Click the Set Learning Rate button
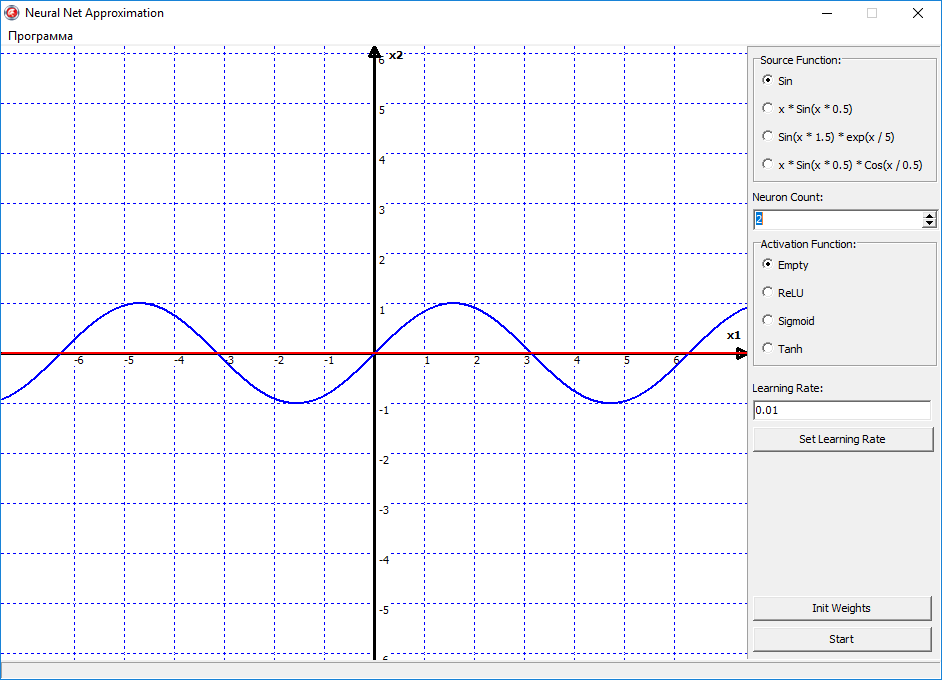This screenshot has width=942, height=680. 842,439
